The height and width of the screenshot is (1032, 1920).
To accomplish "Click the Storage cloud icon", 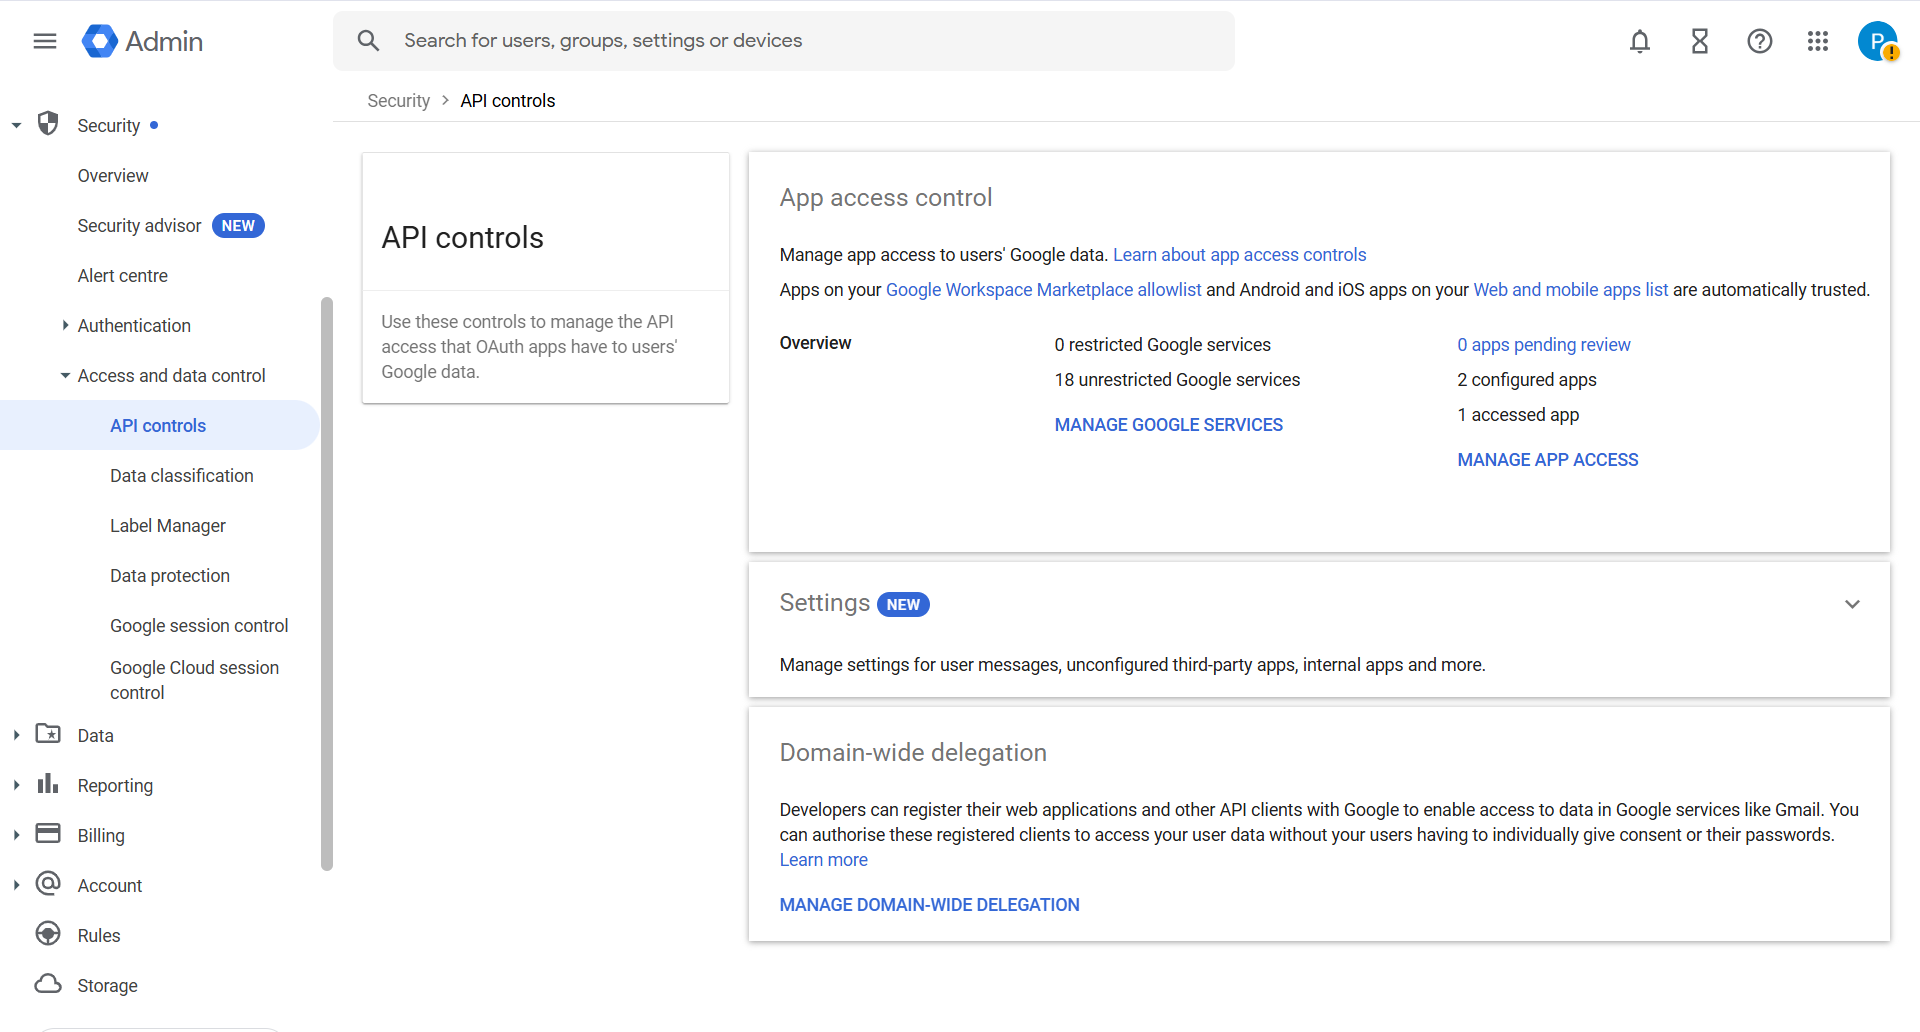I will (47, 984).
